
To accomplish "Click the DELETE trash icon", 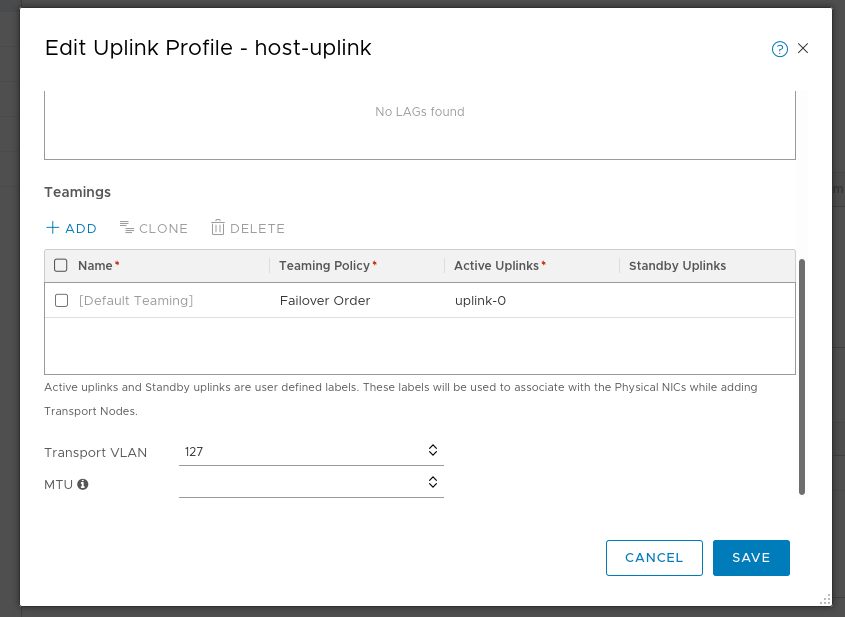I will (218, 227).
